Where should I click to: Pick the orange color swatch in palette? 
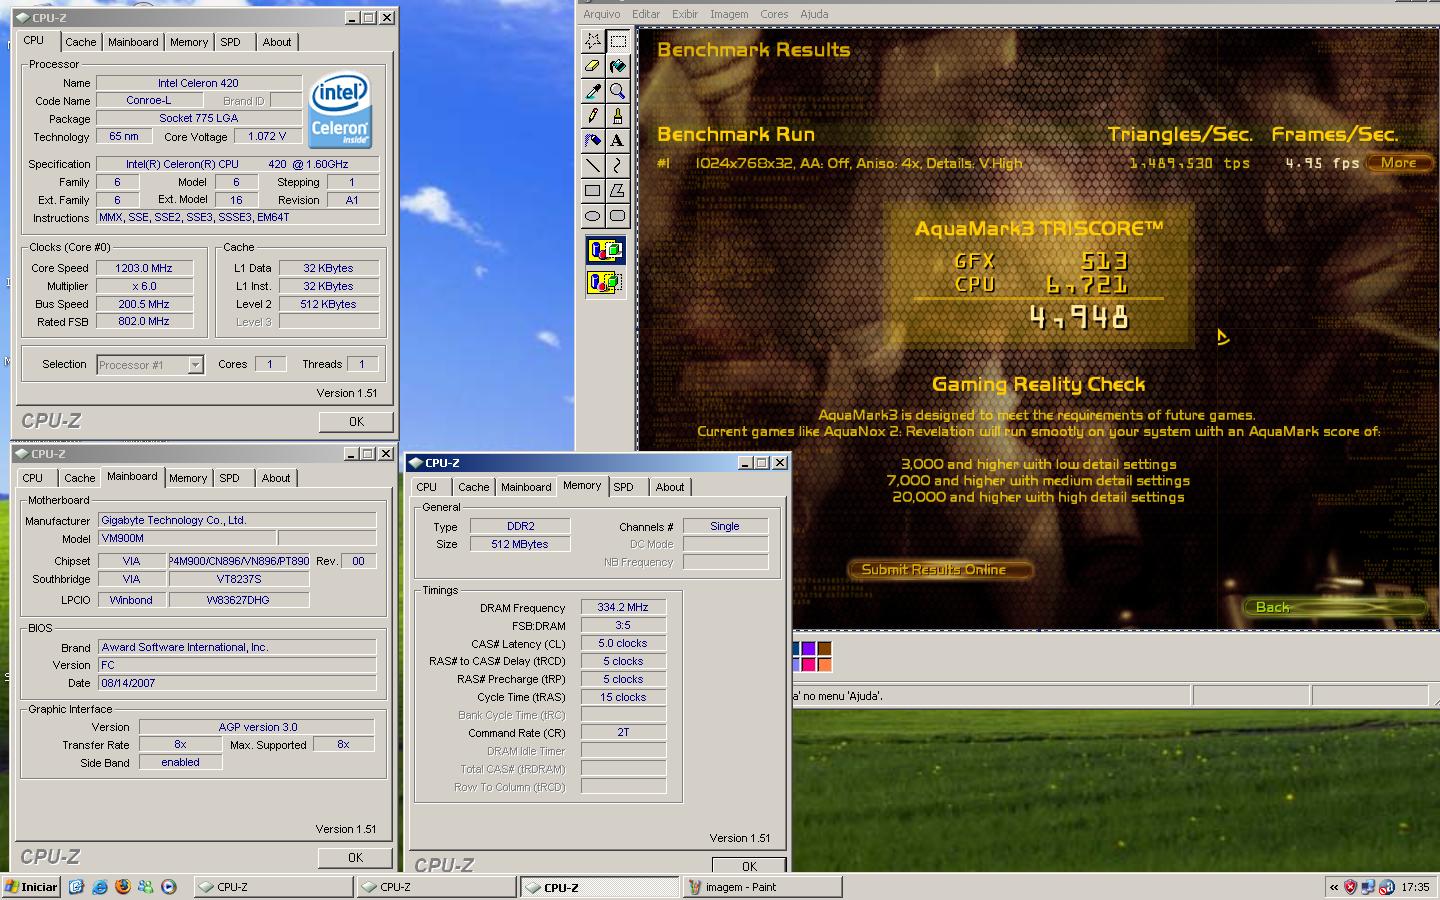point(824,665)
